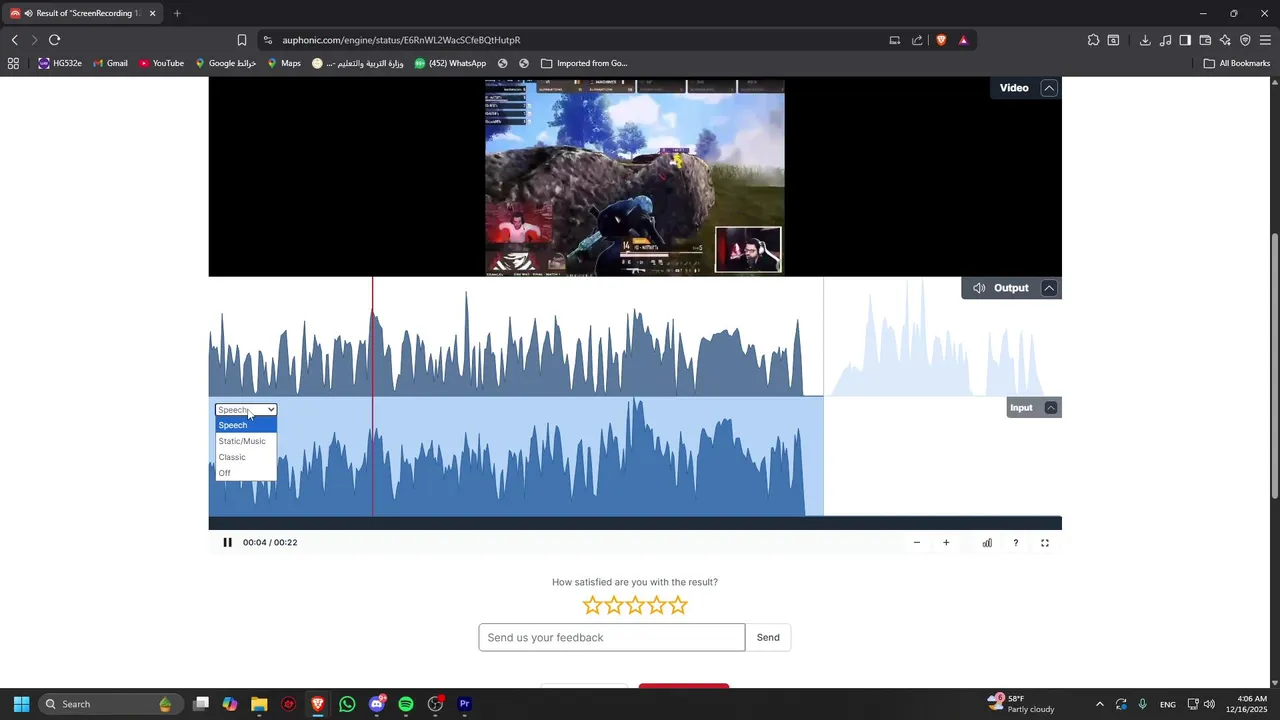The height and width of the screenshot is (720, 1280).
Task: Rate the result one star
Action: [592, 605]
